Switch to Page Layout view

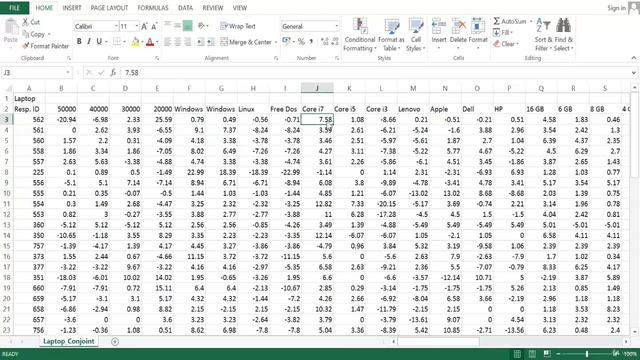[532, 353]
